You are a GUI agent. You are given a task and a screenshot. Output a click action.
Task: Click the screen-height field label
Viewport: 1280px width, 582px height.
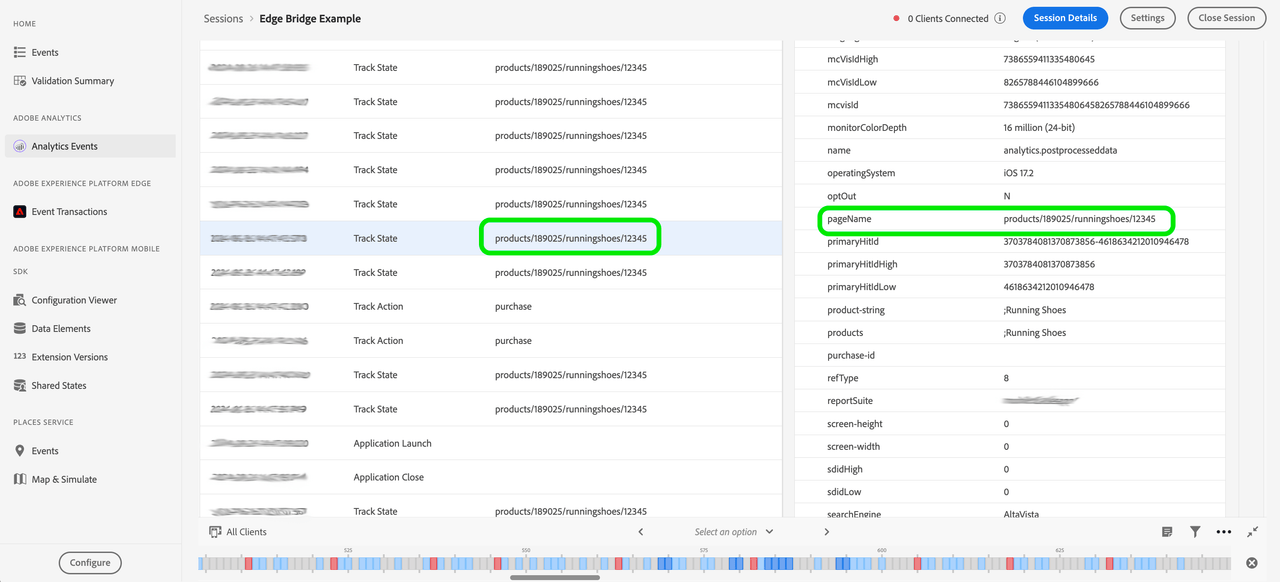point(855,424)
